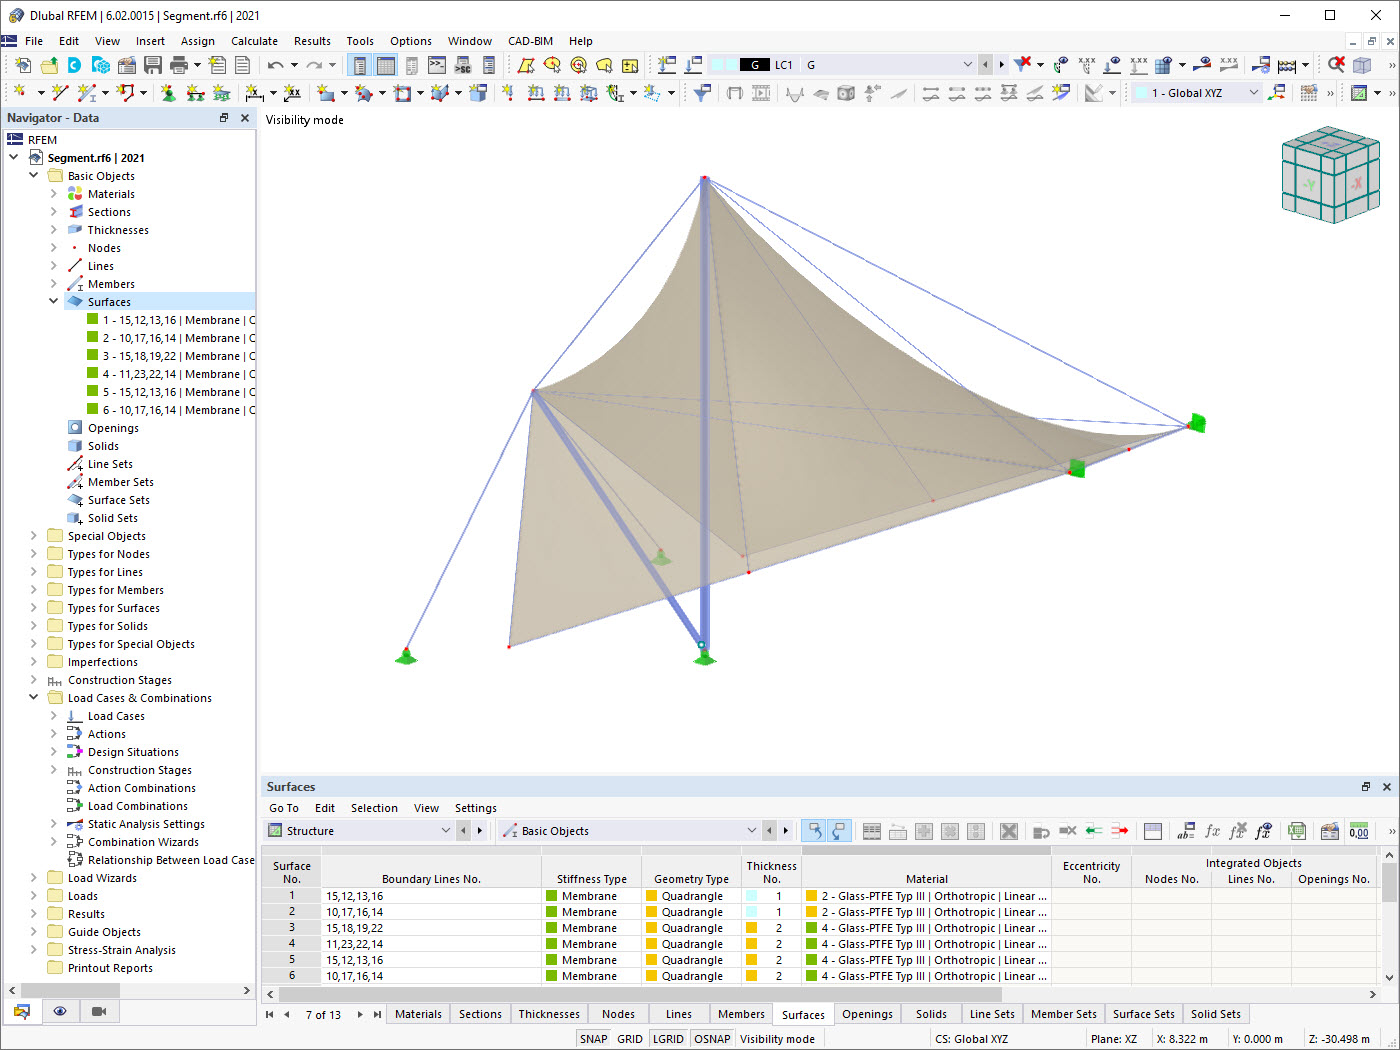Image resolution: width=1400 pixels, height=1050 pixels.
Task: Click the green swatch of surface 3 in Navigator
Action: point(92,355)
